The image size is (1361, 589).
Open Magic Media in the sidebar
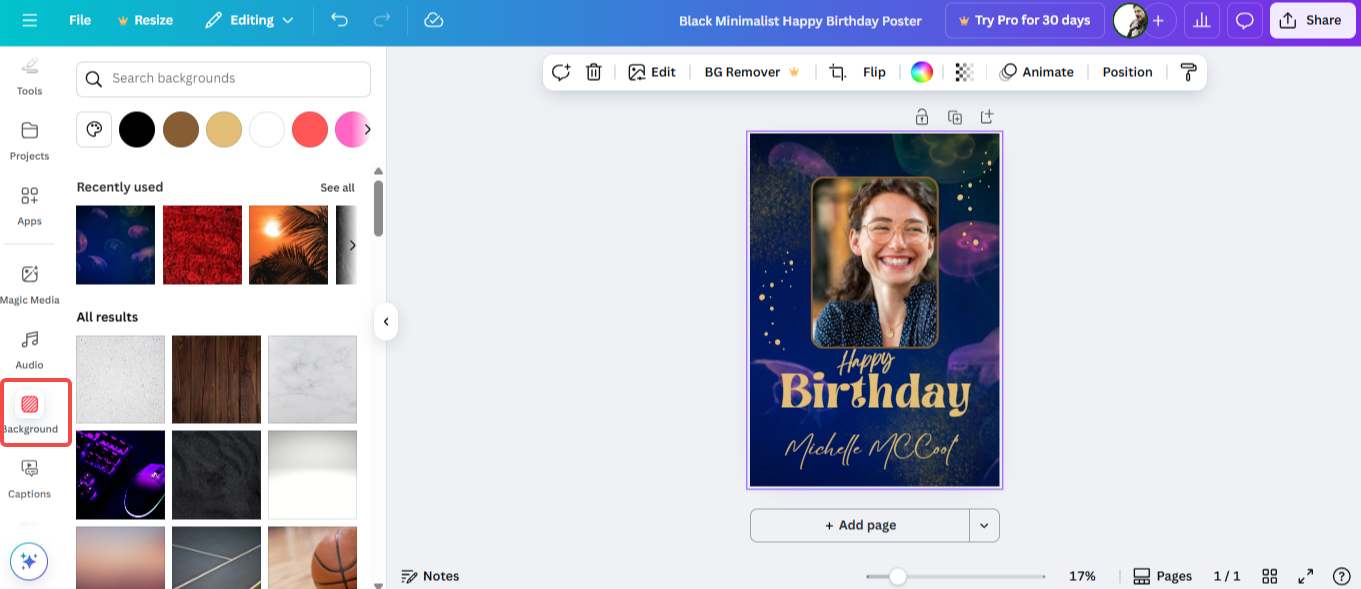click(29, 285)
